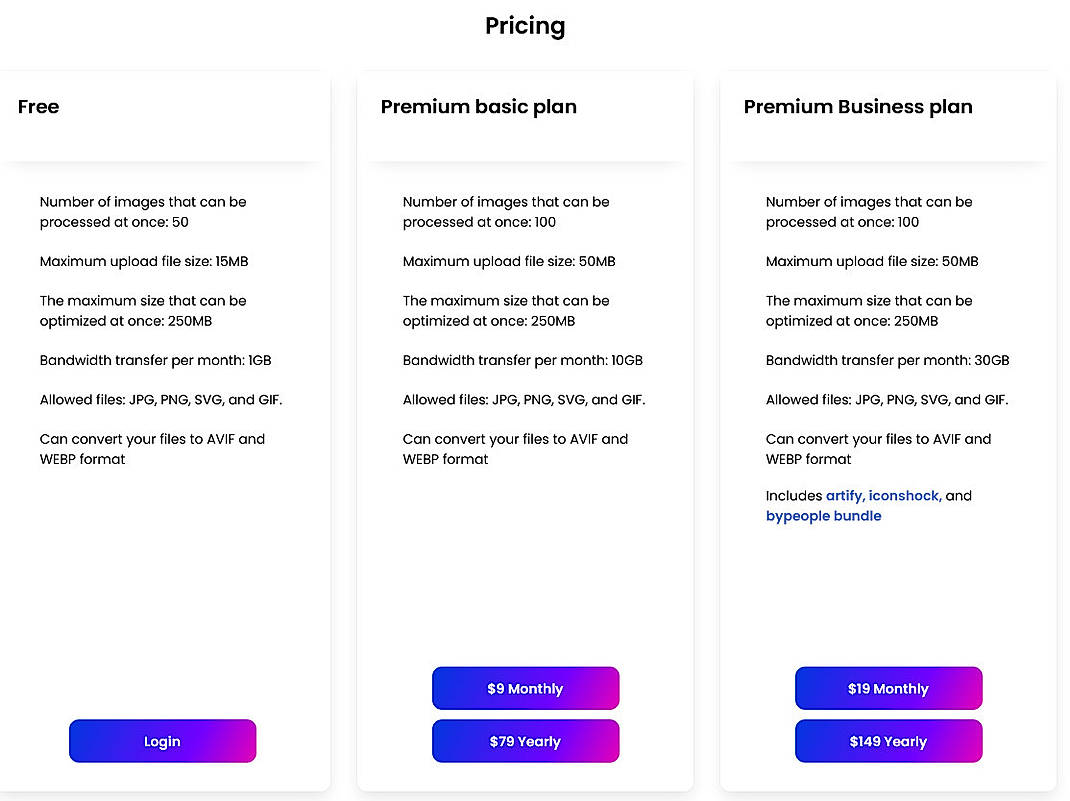Click the Login button on Free plan
This screenshot has height=801, width=1070.
(162, 741)
